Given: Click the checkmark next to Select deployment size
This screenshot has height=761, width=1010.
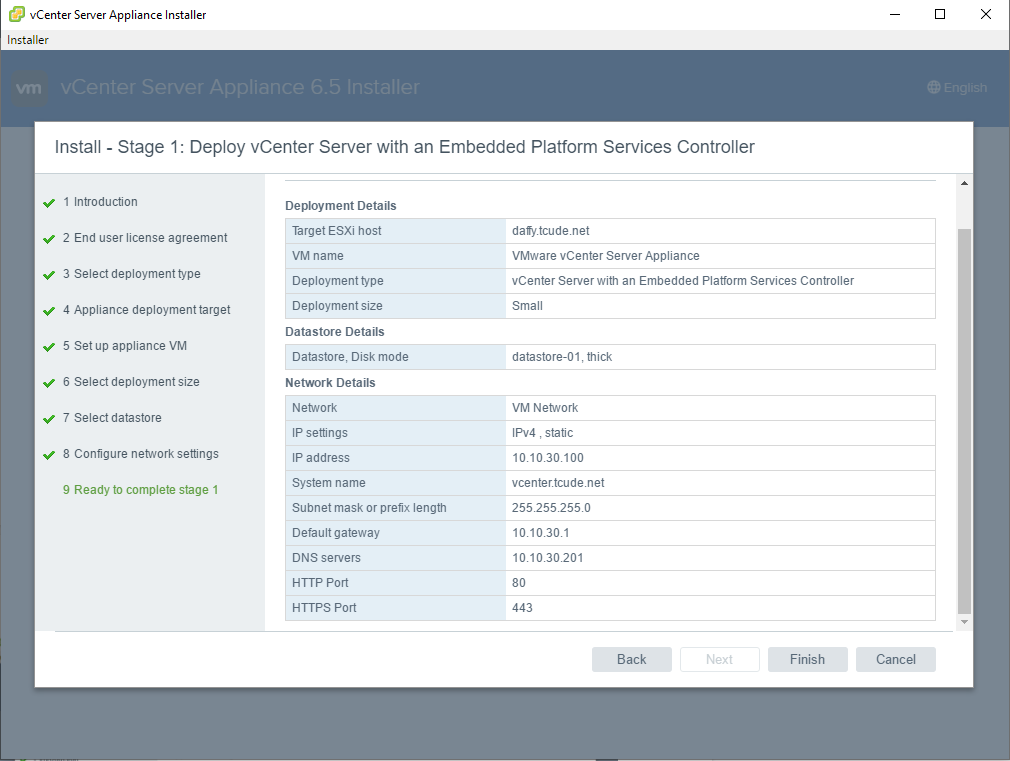Looking at the screenshot, I should coord(49,383).
